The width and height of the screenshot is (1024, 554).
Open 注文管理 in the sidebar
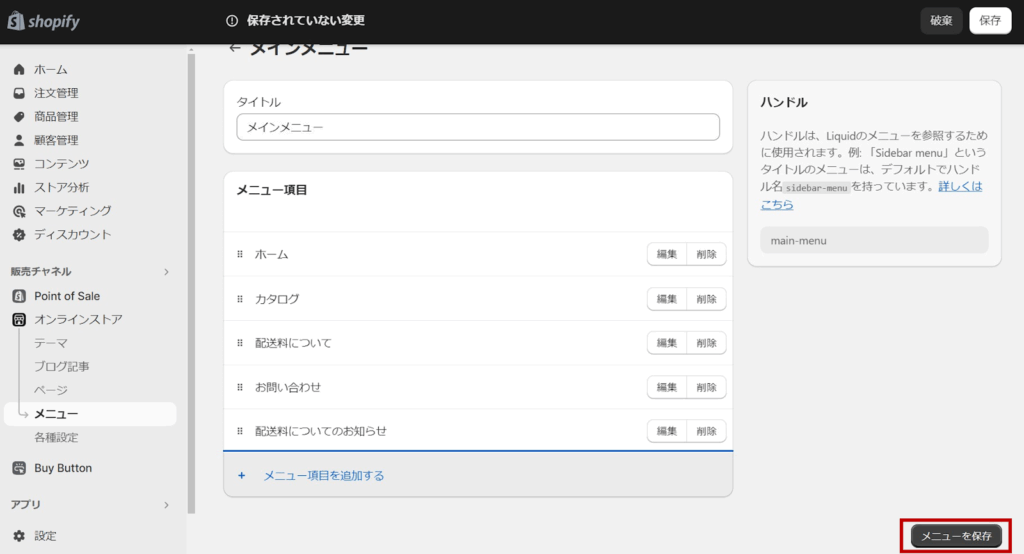pos(56,93)
